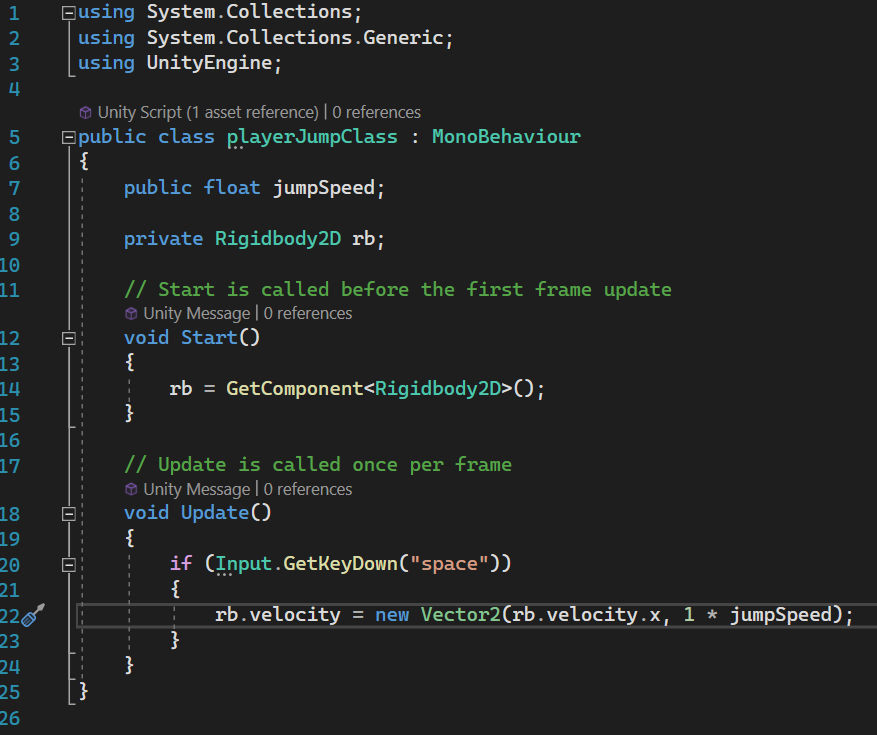
Task: Fold the Update() method body
Action: (68, 514)
